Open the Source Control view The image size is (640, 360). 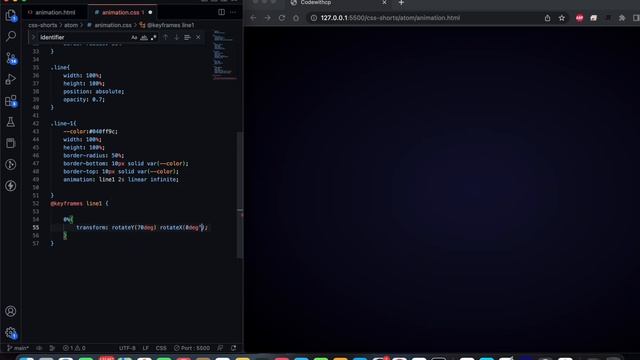11,58
